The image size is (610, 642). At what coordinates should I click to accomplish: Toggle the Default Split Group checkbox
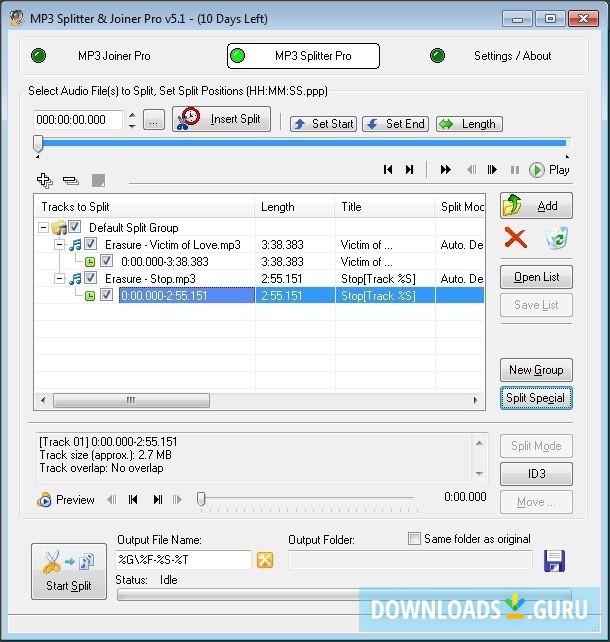click(x=75, y=226)
